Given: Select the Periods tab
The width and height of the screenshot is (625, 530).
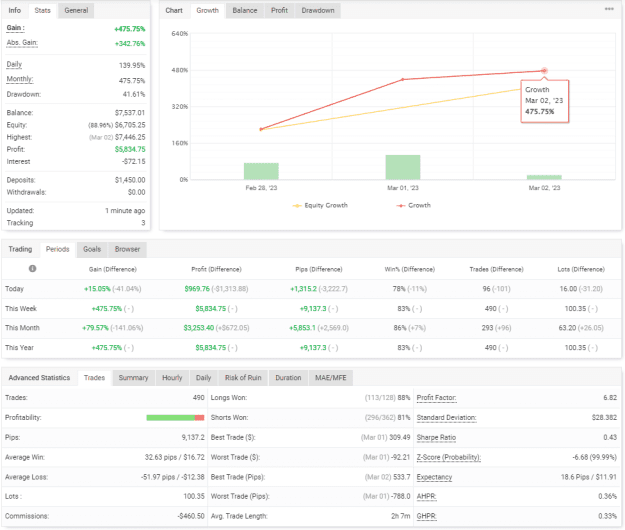Looking at the screenshot, I should [57, 249].
